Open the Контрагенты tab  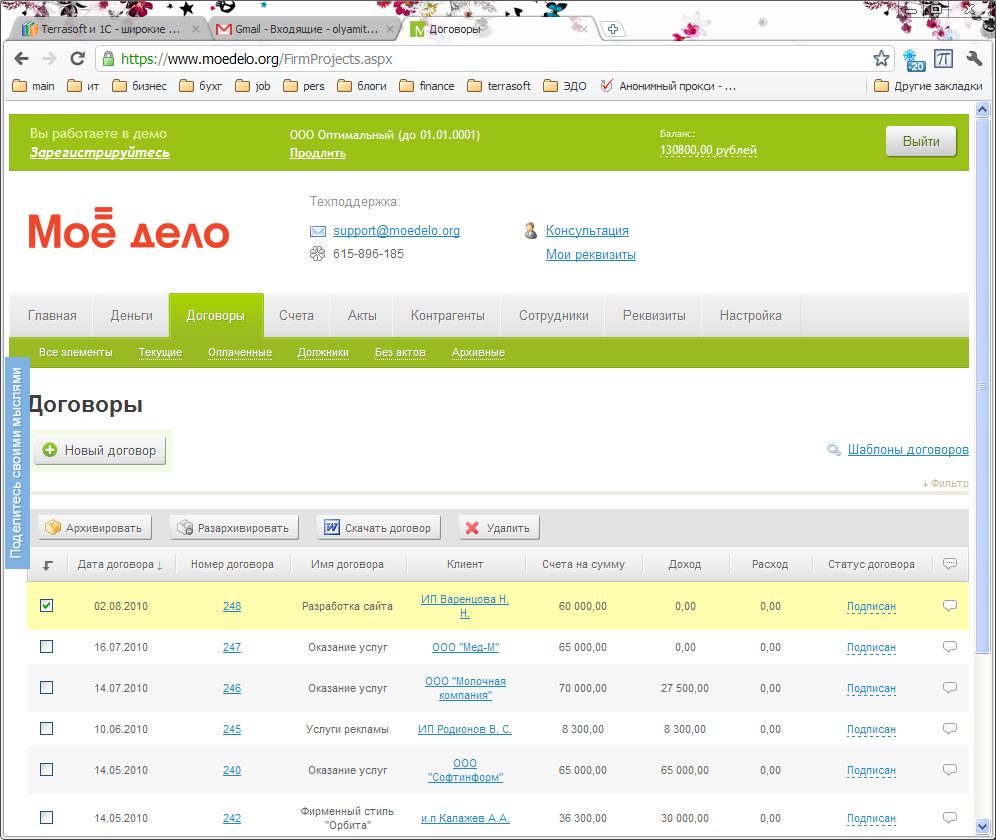click(x=447, y=316)
